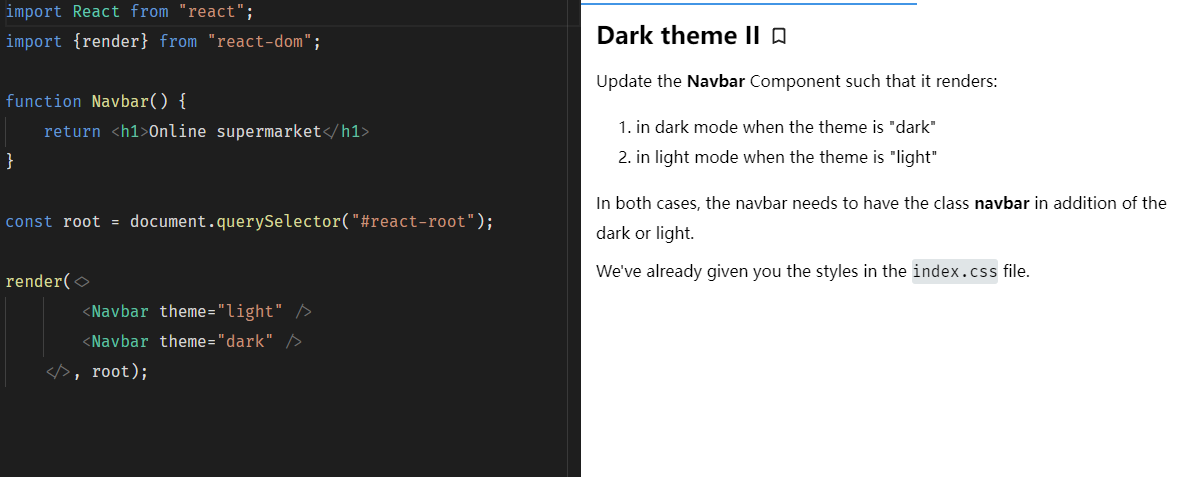The height and width of the screenshot is (477, 1185).
Task: Click the Navbar function name in declaration
Action: click(x=120, y=101)
